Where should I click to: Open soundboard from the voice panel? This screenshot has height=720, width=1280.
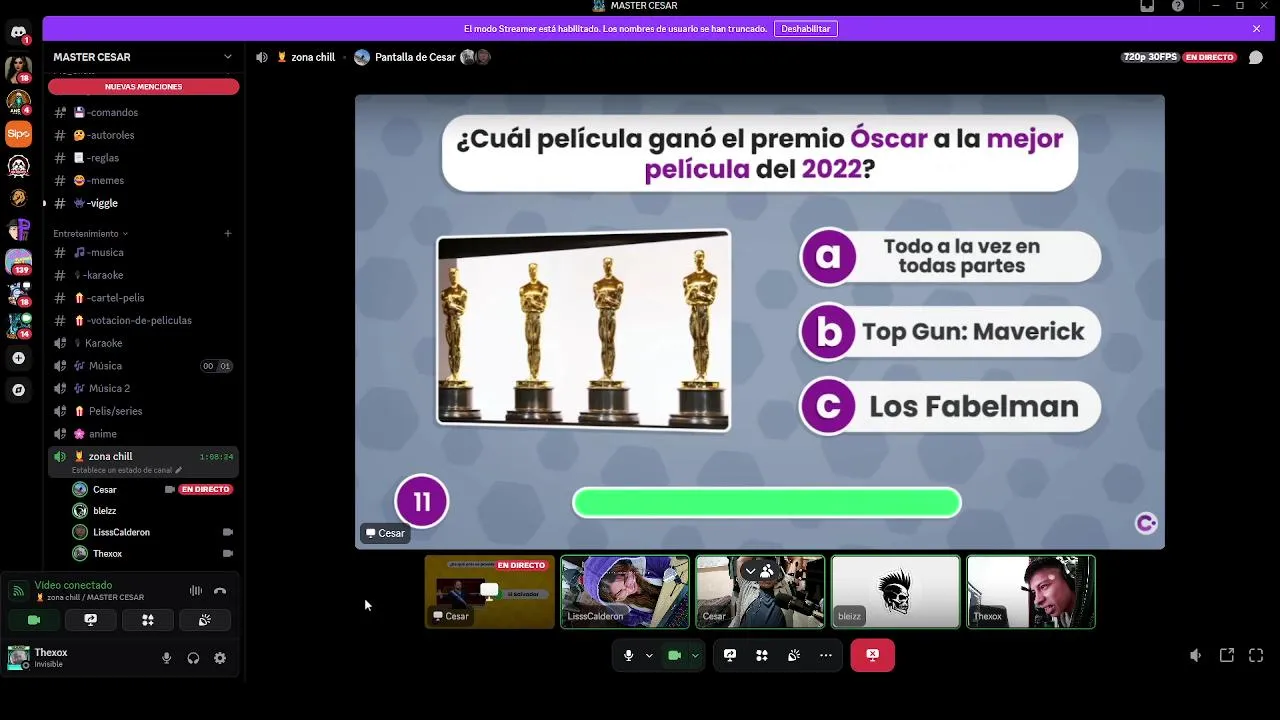click(x=204, y=620)
